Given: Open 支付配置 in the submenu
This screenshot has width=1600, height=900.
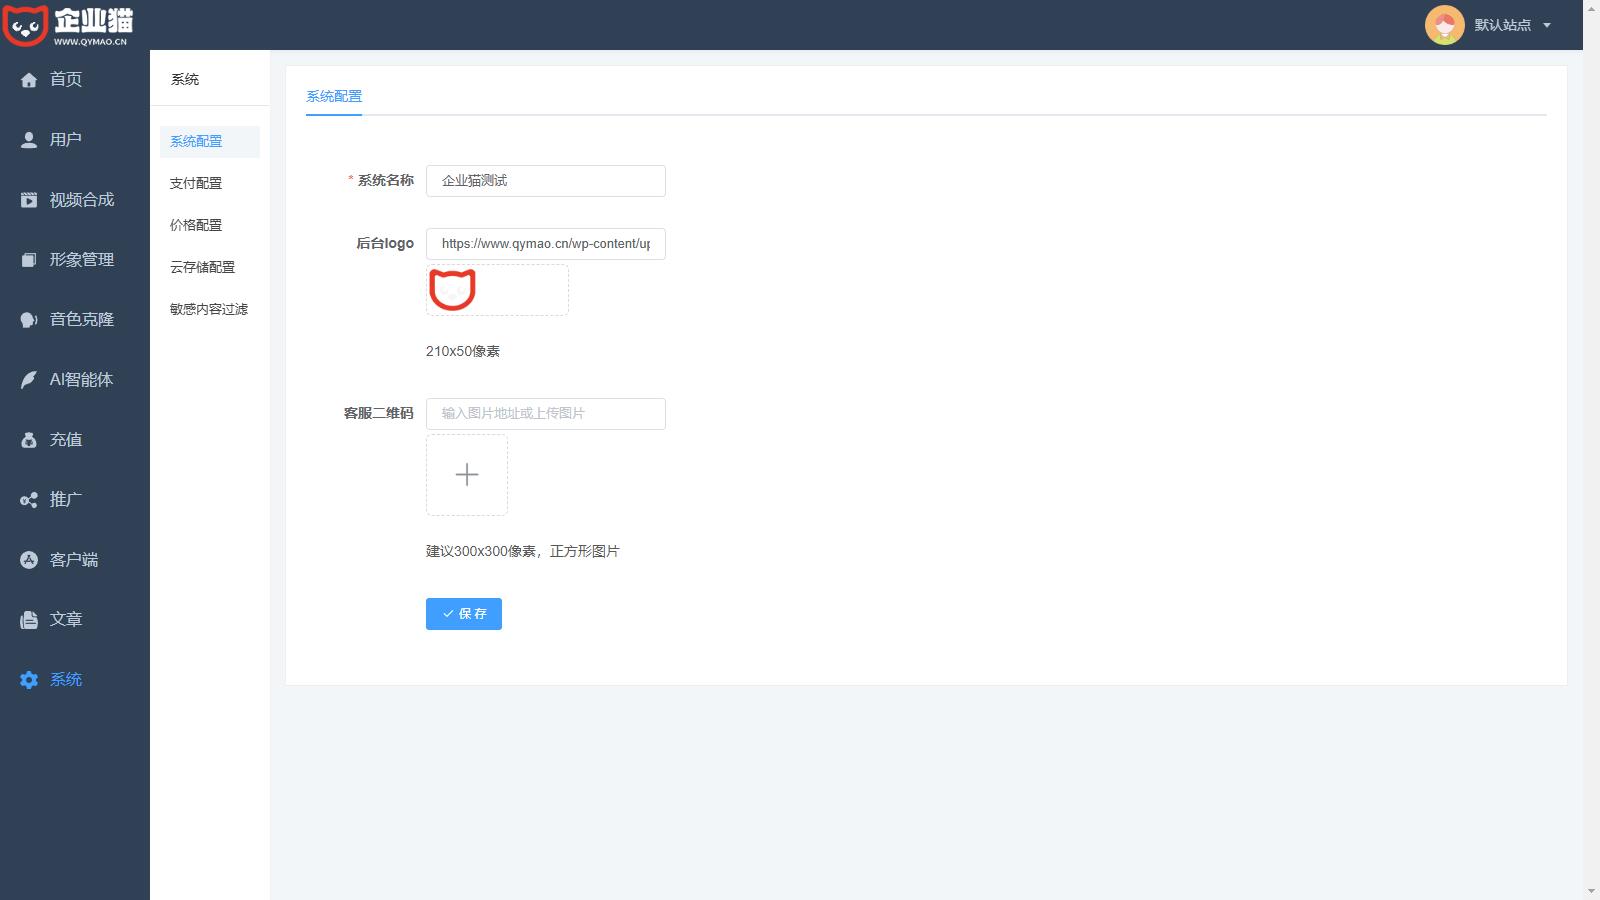Looking at the screenshot, I should [x=196, y=183].
